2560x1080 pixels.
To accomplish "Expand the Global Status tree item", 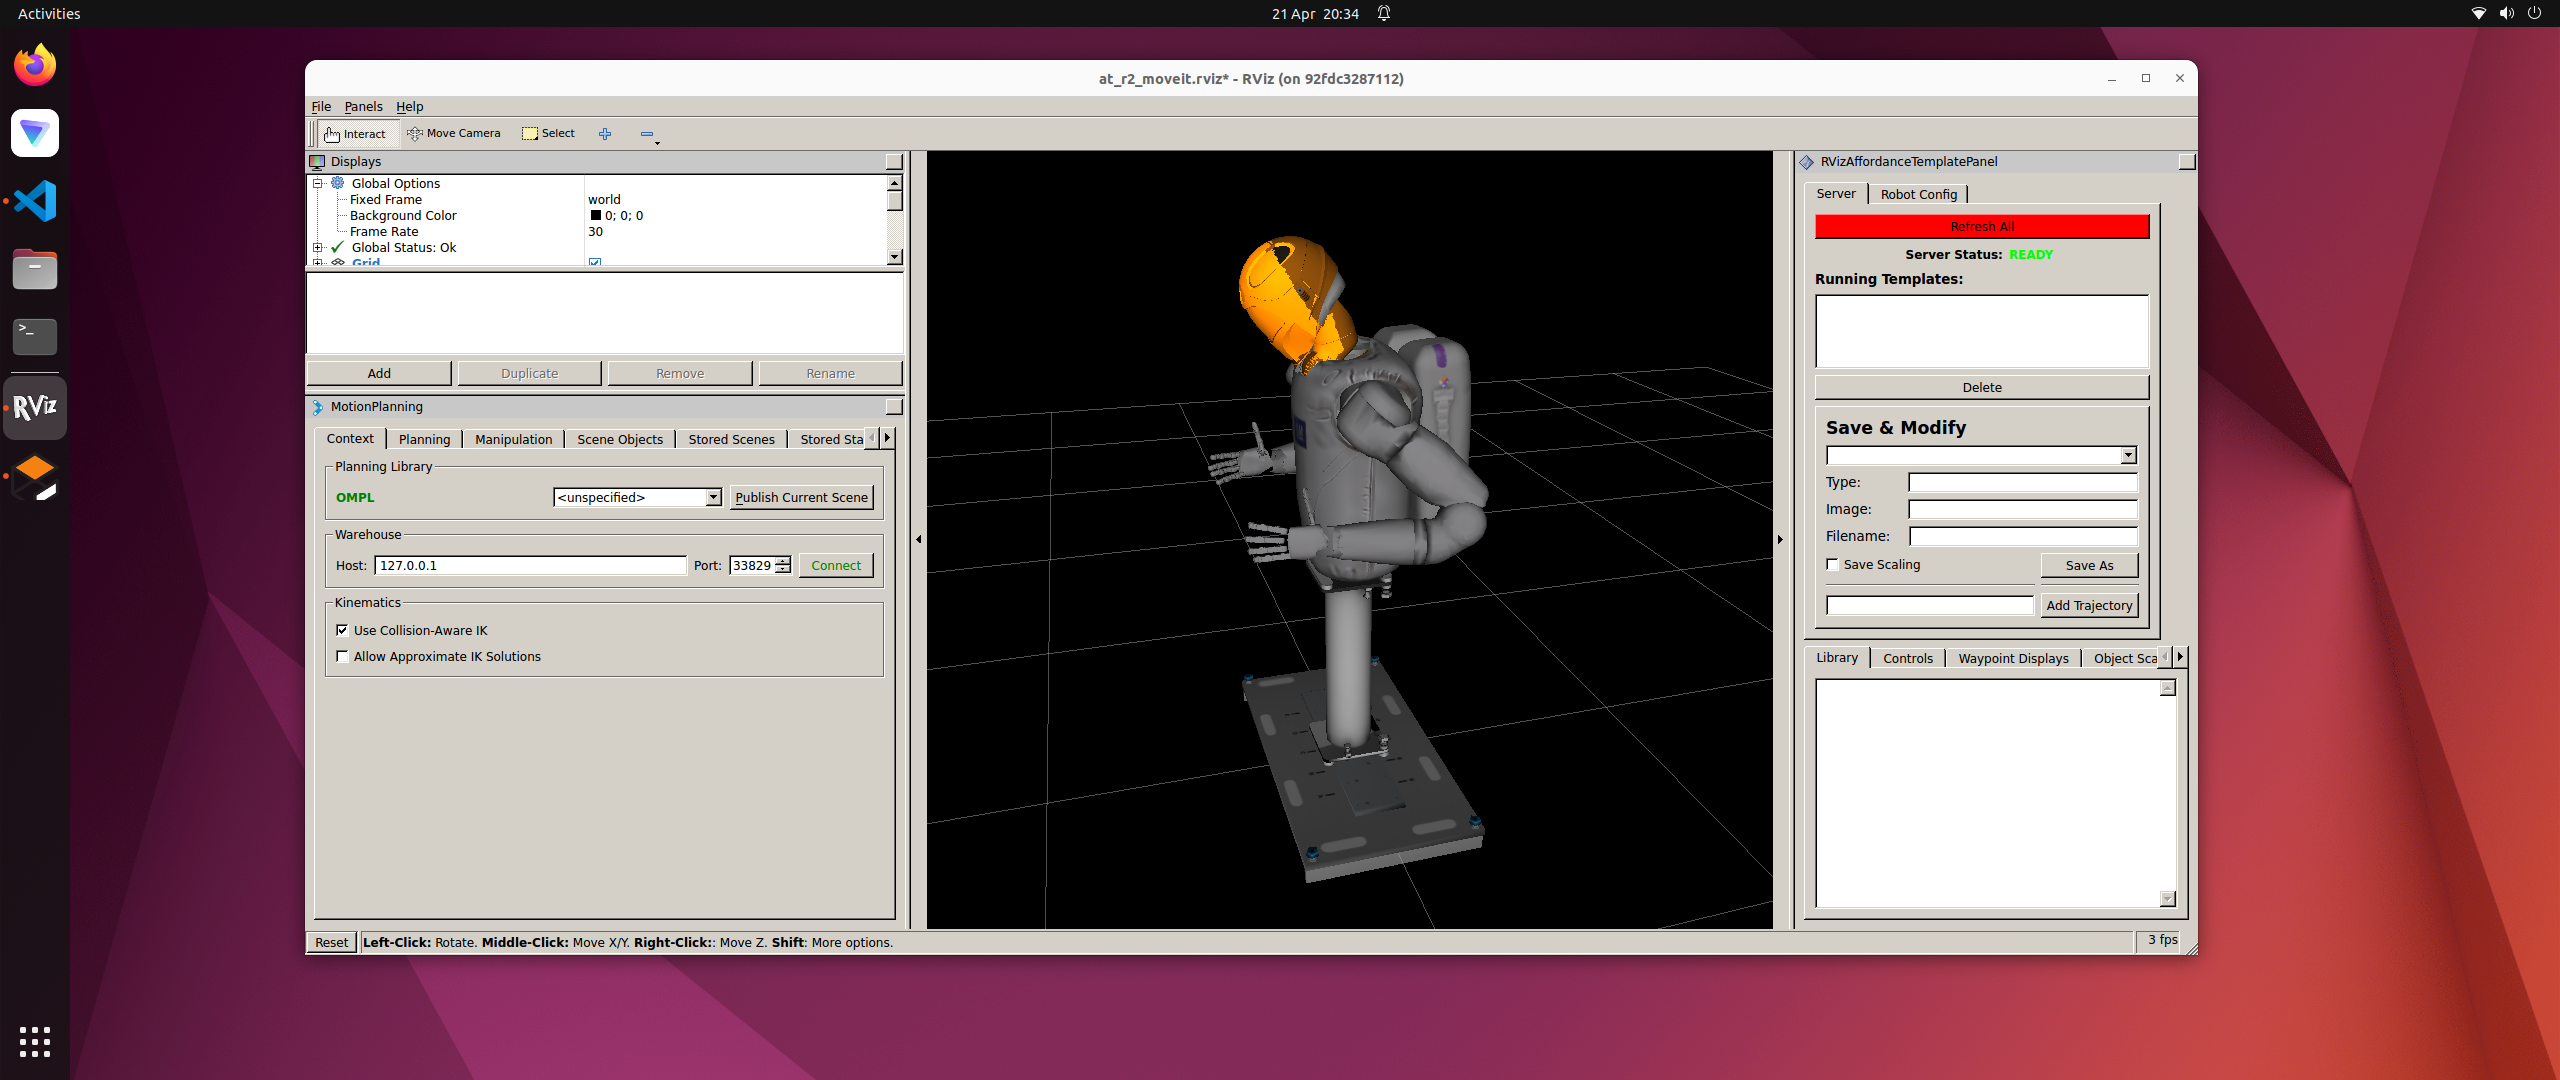I will [x=318, y=248].
